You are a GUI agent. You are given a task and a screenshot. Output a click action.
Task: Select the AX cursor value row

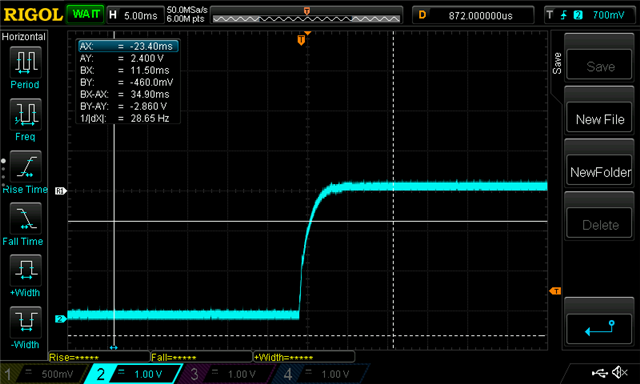pyautogui.click(x=128, y=46)
